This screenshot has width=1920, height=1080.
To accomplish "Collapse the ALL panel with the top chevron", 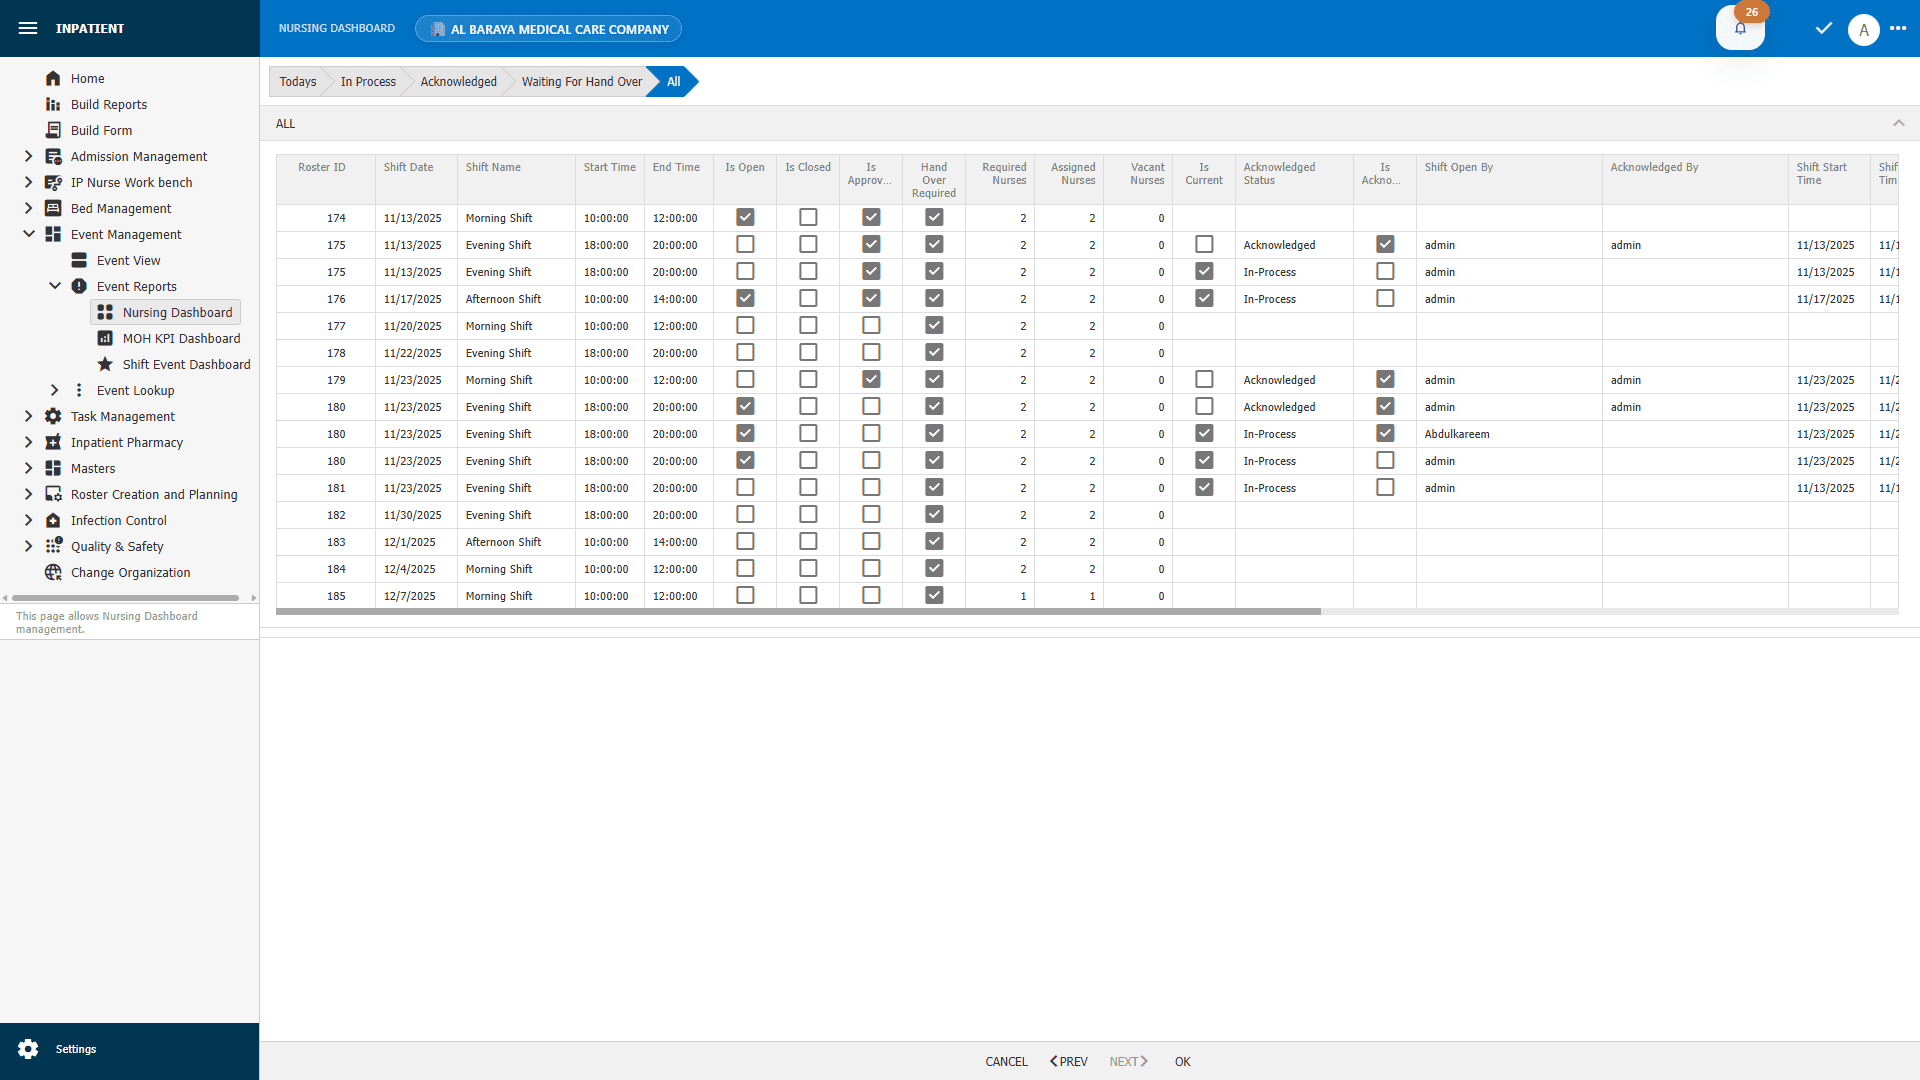I will click(x=1899, y=122).
